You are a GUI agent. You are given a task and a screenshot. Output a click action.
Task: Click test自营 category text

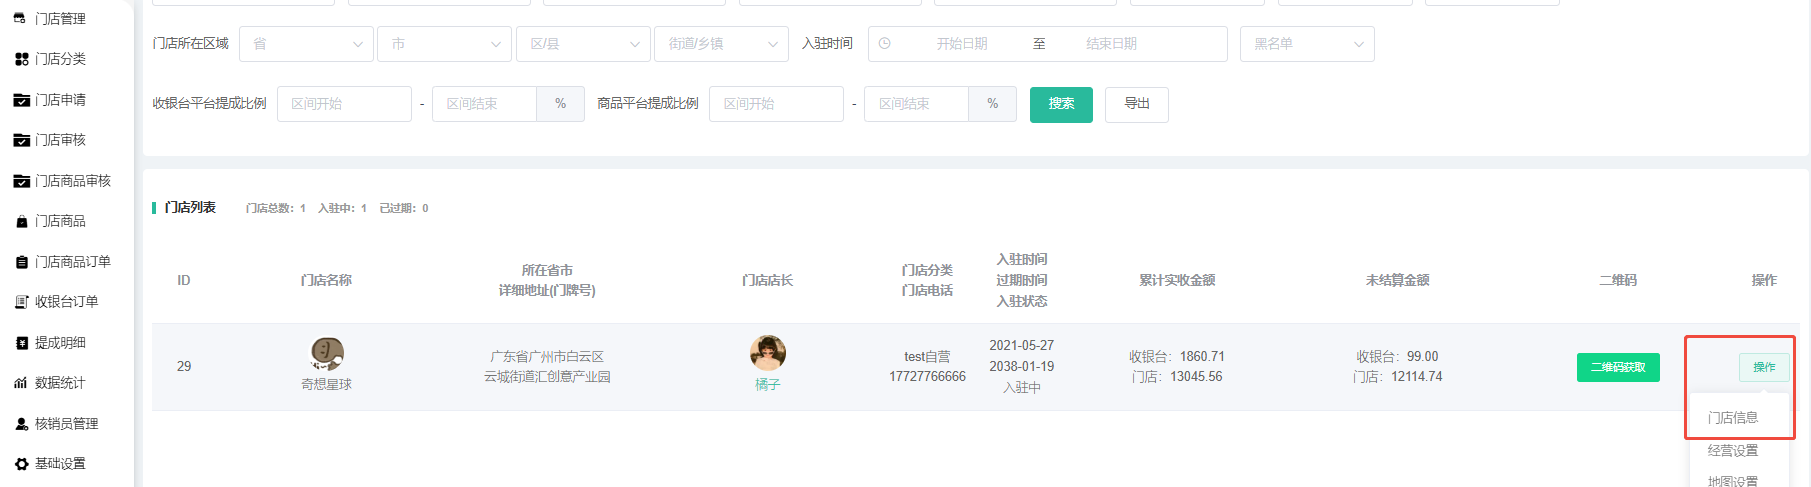tap(927, 357)
